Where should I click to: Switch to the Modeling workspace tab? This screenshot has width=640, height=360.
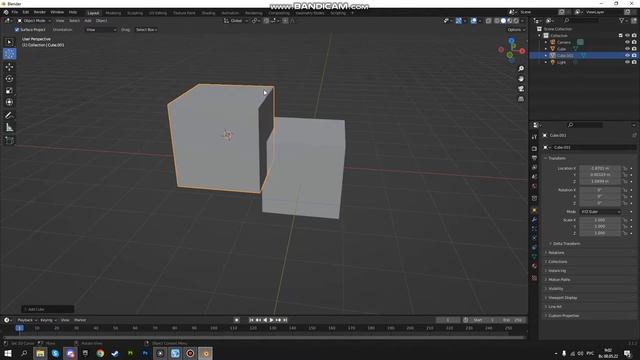pos(113,13)
